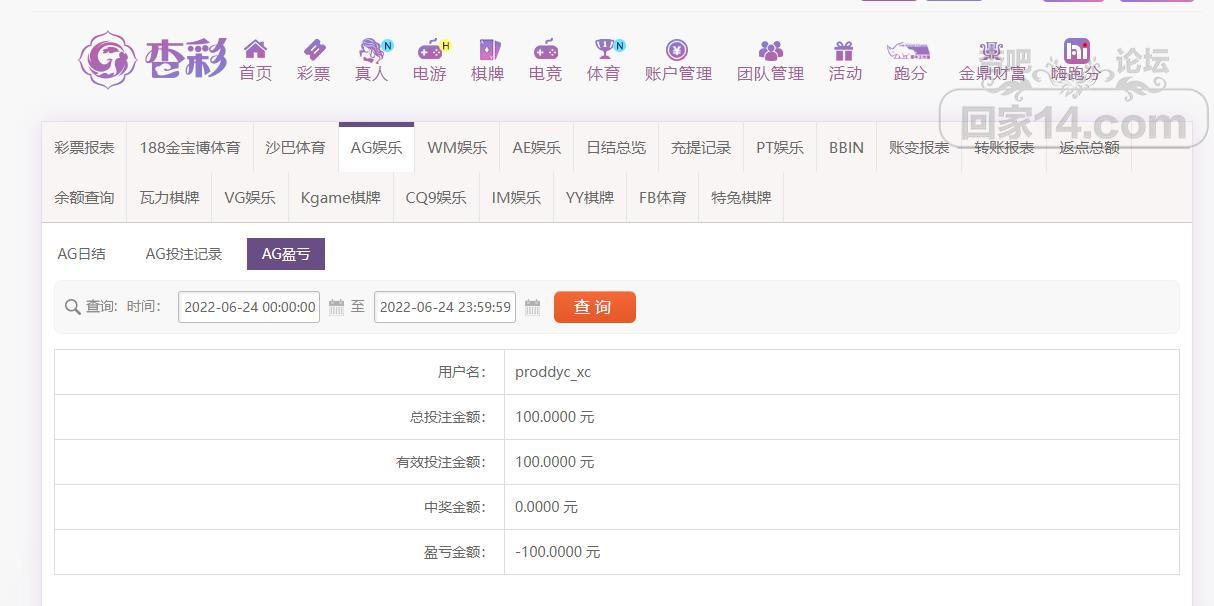The width and height of the screenshot is (1214, 606).
Task: Switch to the IM娱乐 tab
Action: 516,197
